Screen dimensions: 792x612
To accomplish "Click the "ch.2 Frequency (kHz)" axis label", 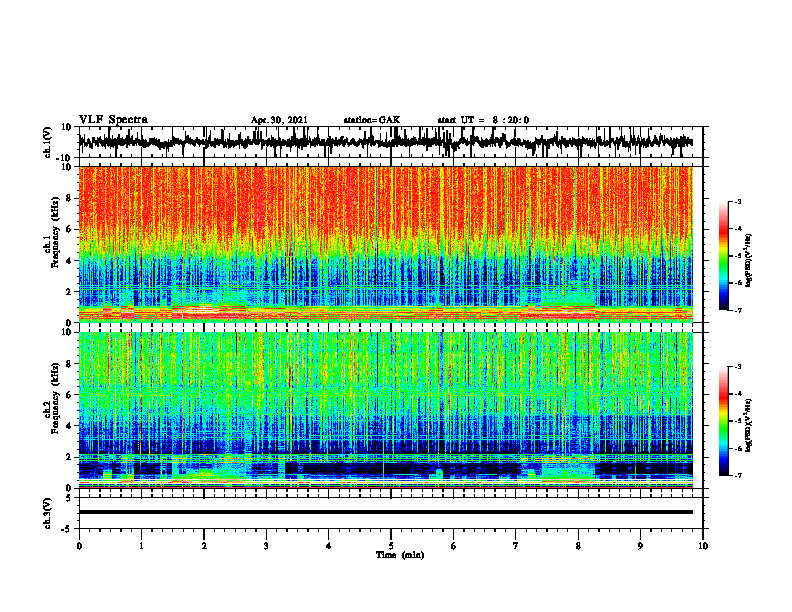I will [x=52, y=398].
